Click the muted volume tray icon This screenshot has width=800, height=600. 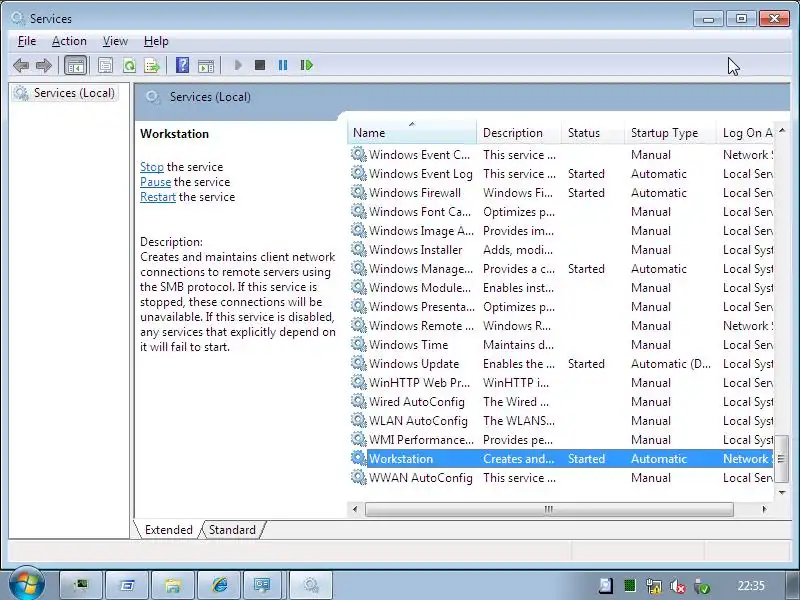678,586
